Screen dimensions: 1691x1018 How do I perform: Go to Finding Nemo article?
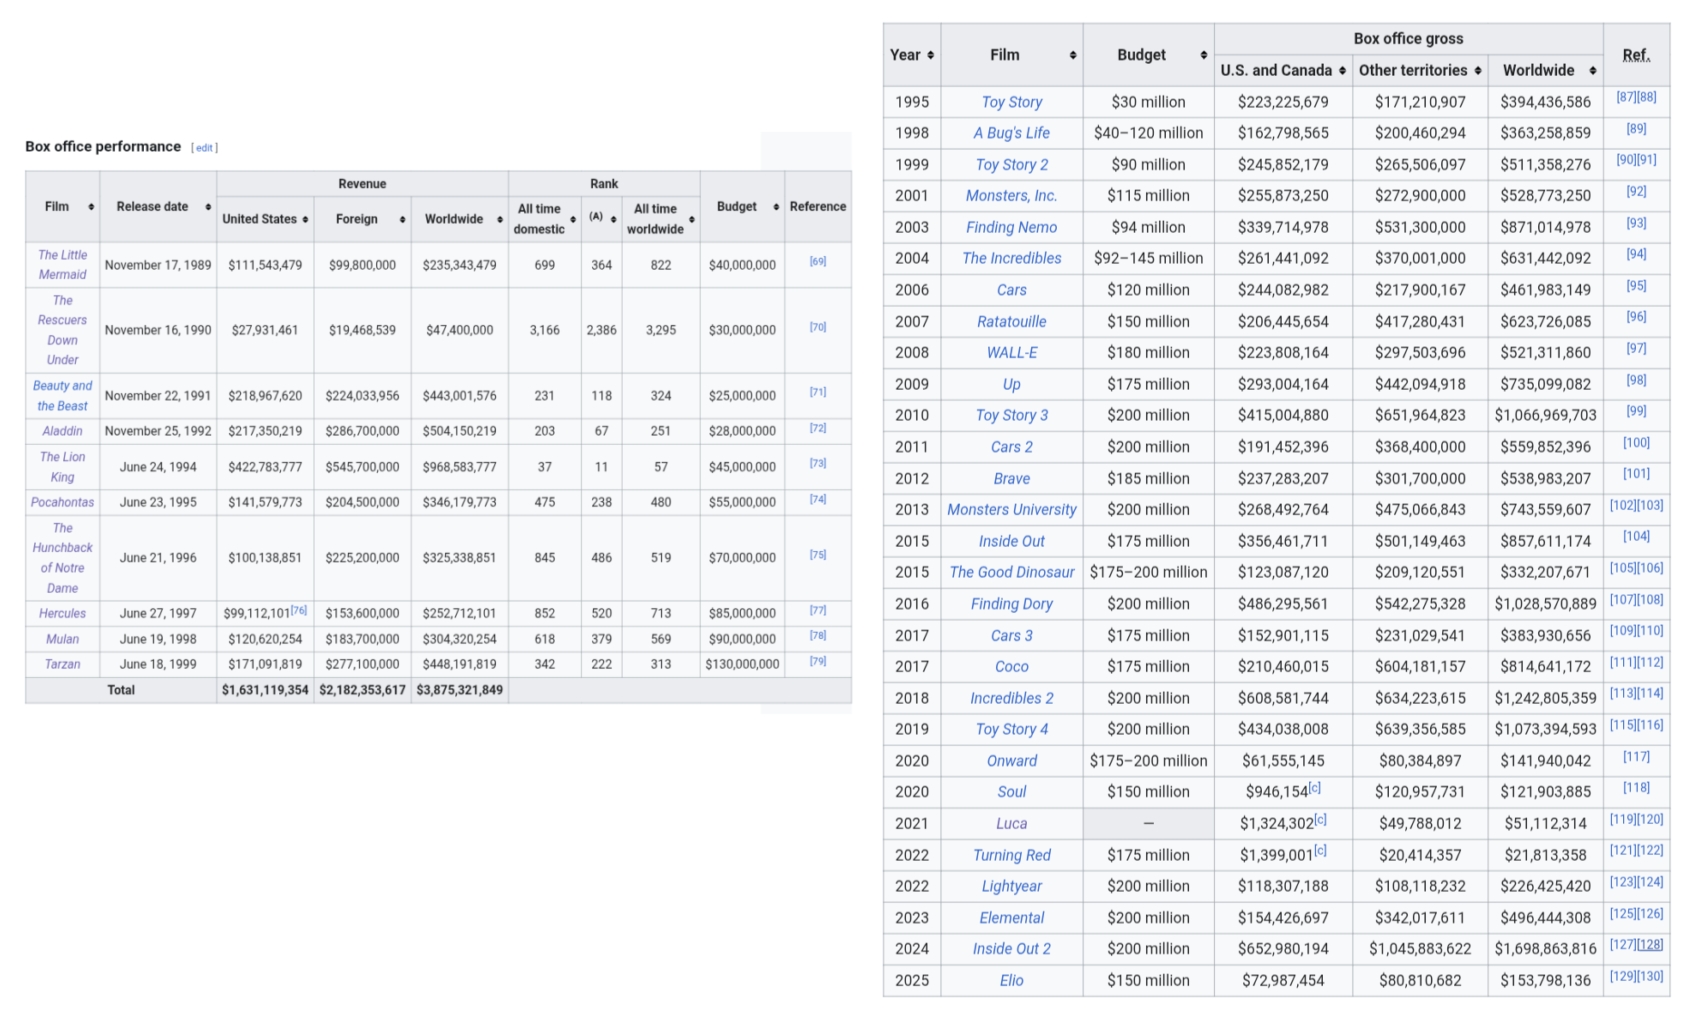click(1011, 227)
